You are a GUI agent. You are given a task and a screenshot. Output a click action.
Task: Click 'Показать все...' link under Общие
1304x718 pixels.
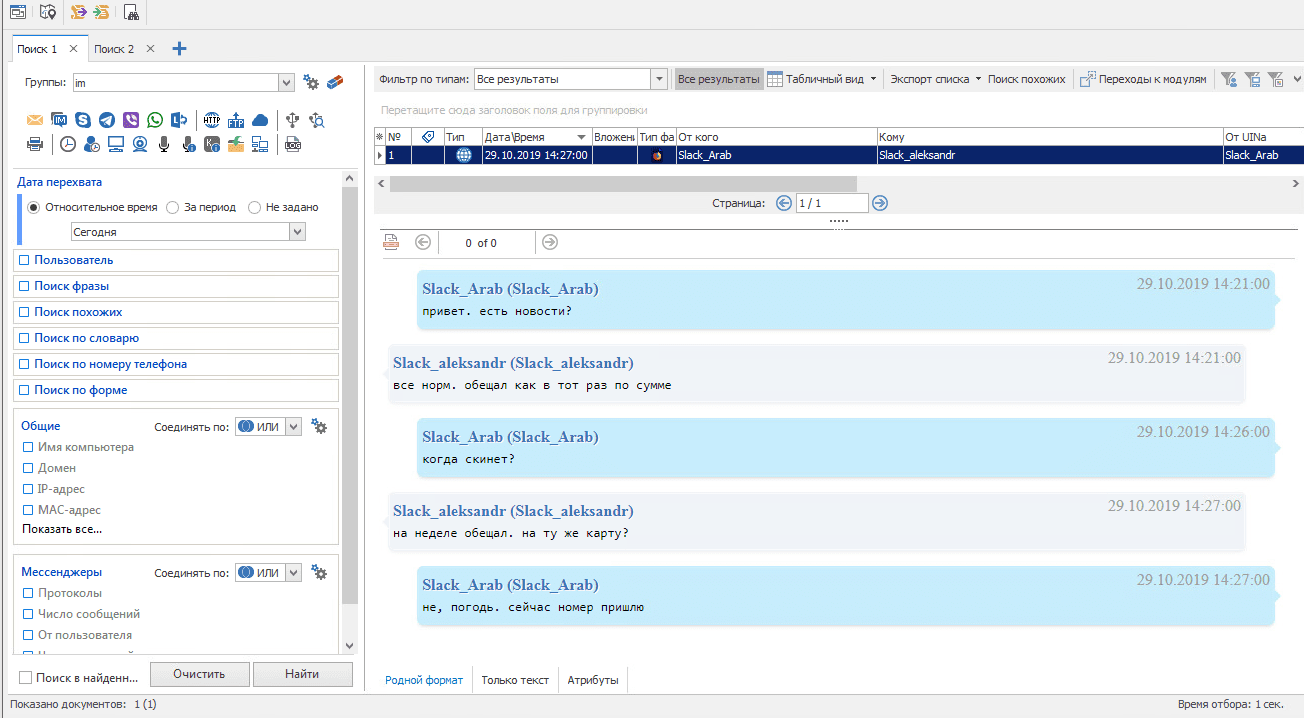(62, 529)
